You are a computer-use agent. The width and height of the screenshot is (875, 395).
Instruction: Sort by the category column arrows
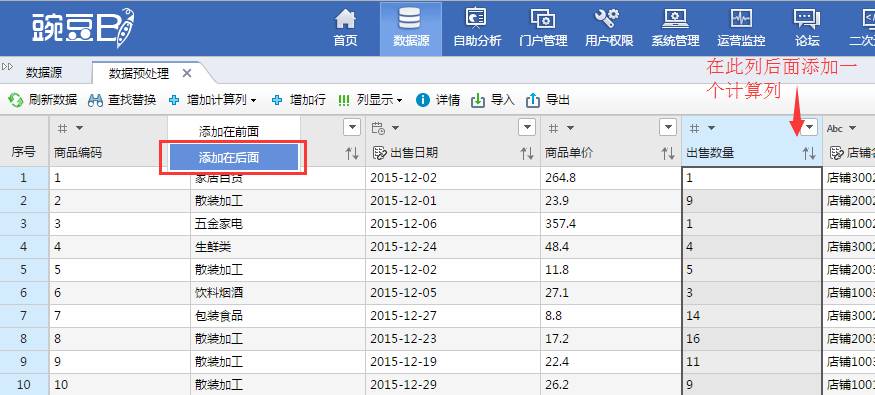pos(352,153)
